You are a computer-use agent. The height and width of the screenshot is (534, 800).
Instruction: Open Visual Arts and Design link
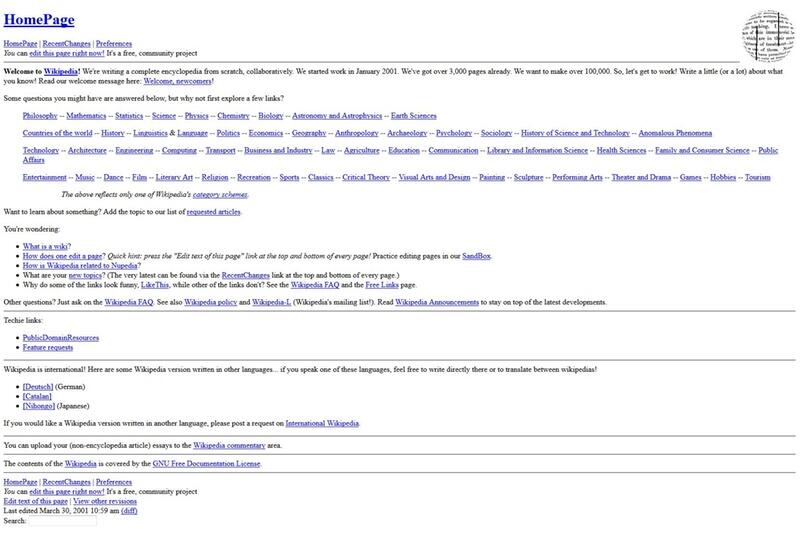pyautogui.click(x=434, y=177)
